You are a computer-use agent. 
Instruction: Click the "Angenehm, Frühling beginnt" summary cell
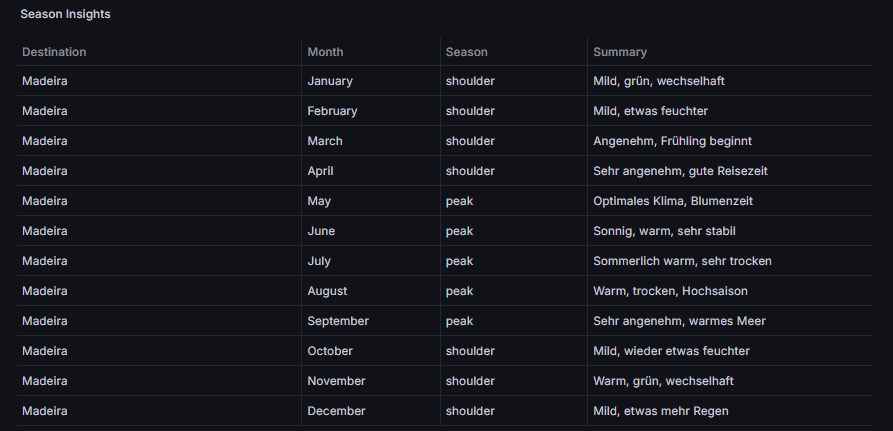pyautogui.click(x=672, y=141)
